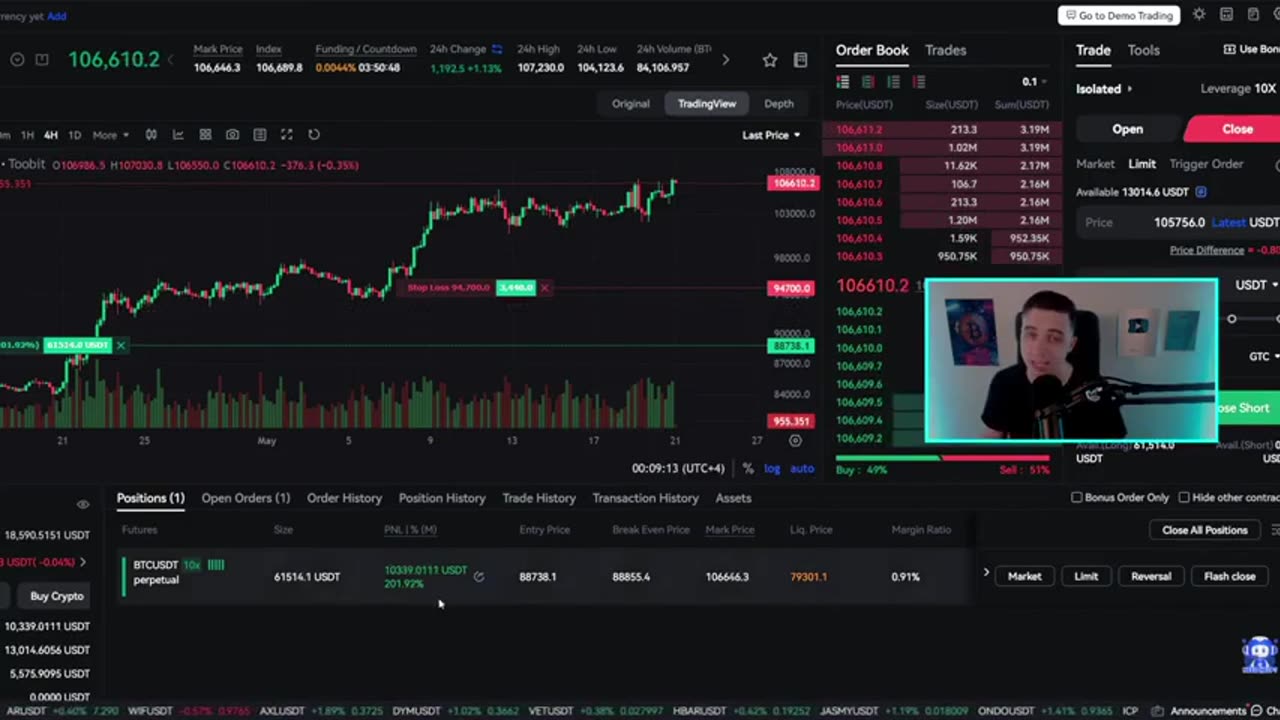The width and height of the screenshot is (1280, 720).
Task: Open the Position History tab
Action: click(x=442, y=498)
